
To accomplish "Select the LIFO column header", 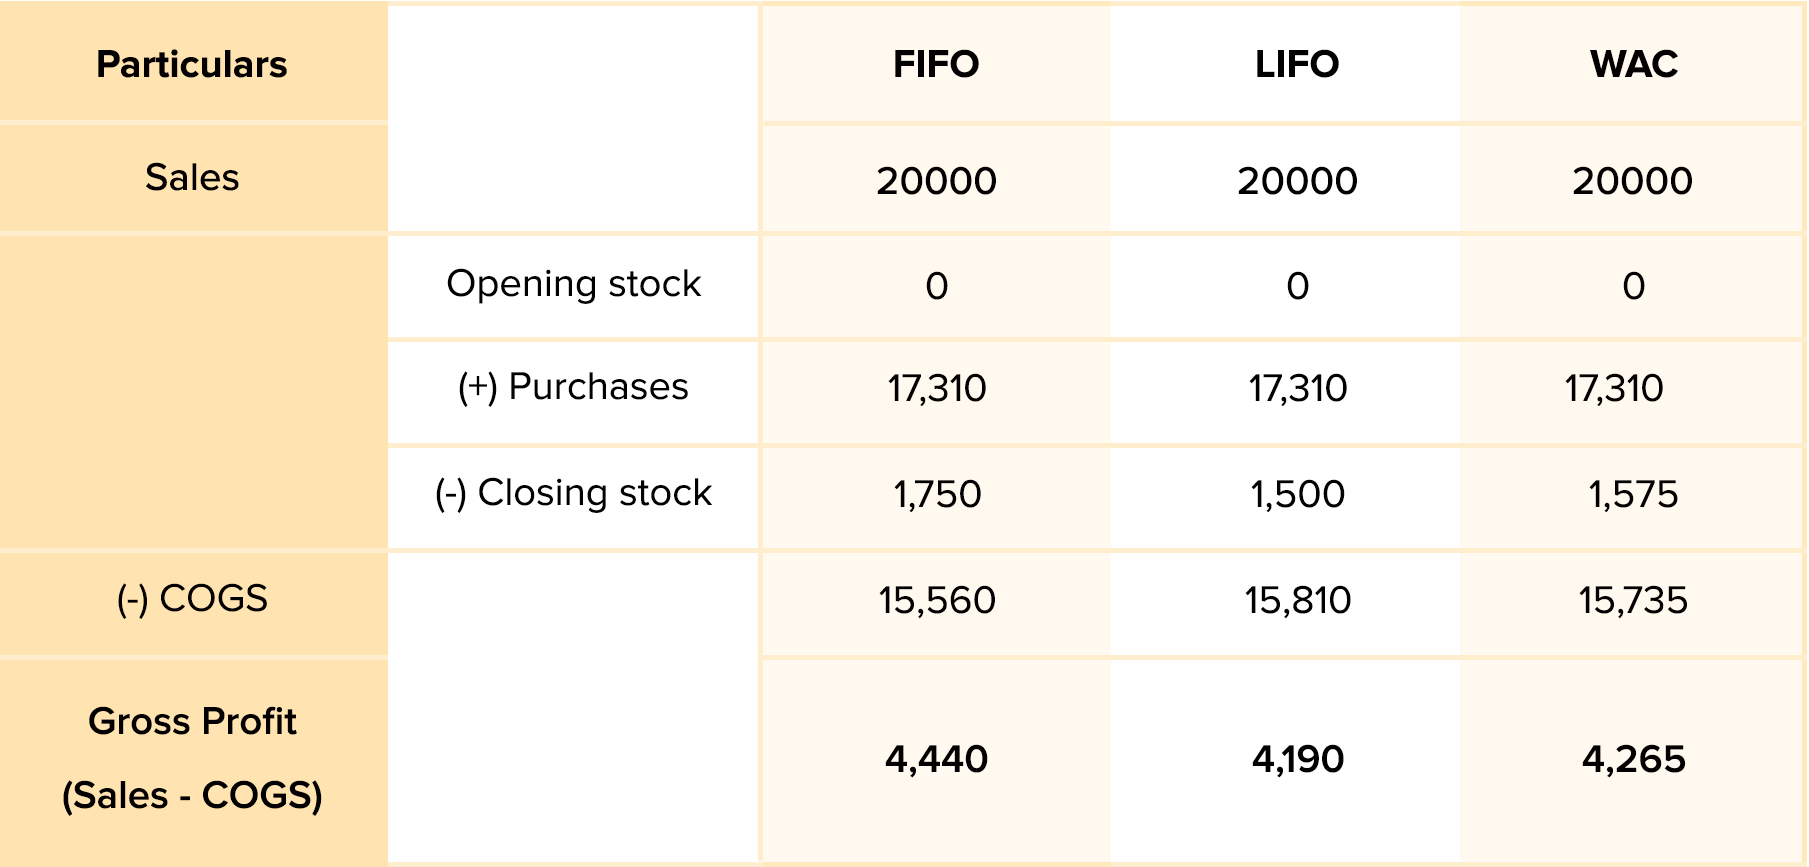I will click(1297, 65).
